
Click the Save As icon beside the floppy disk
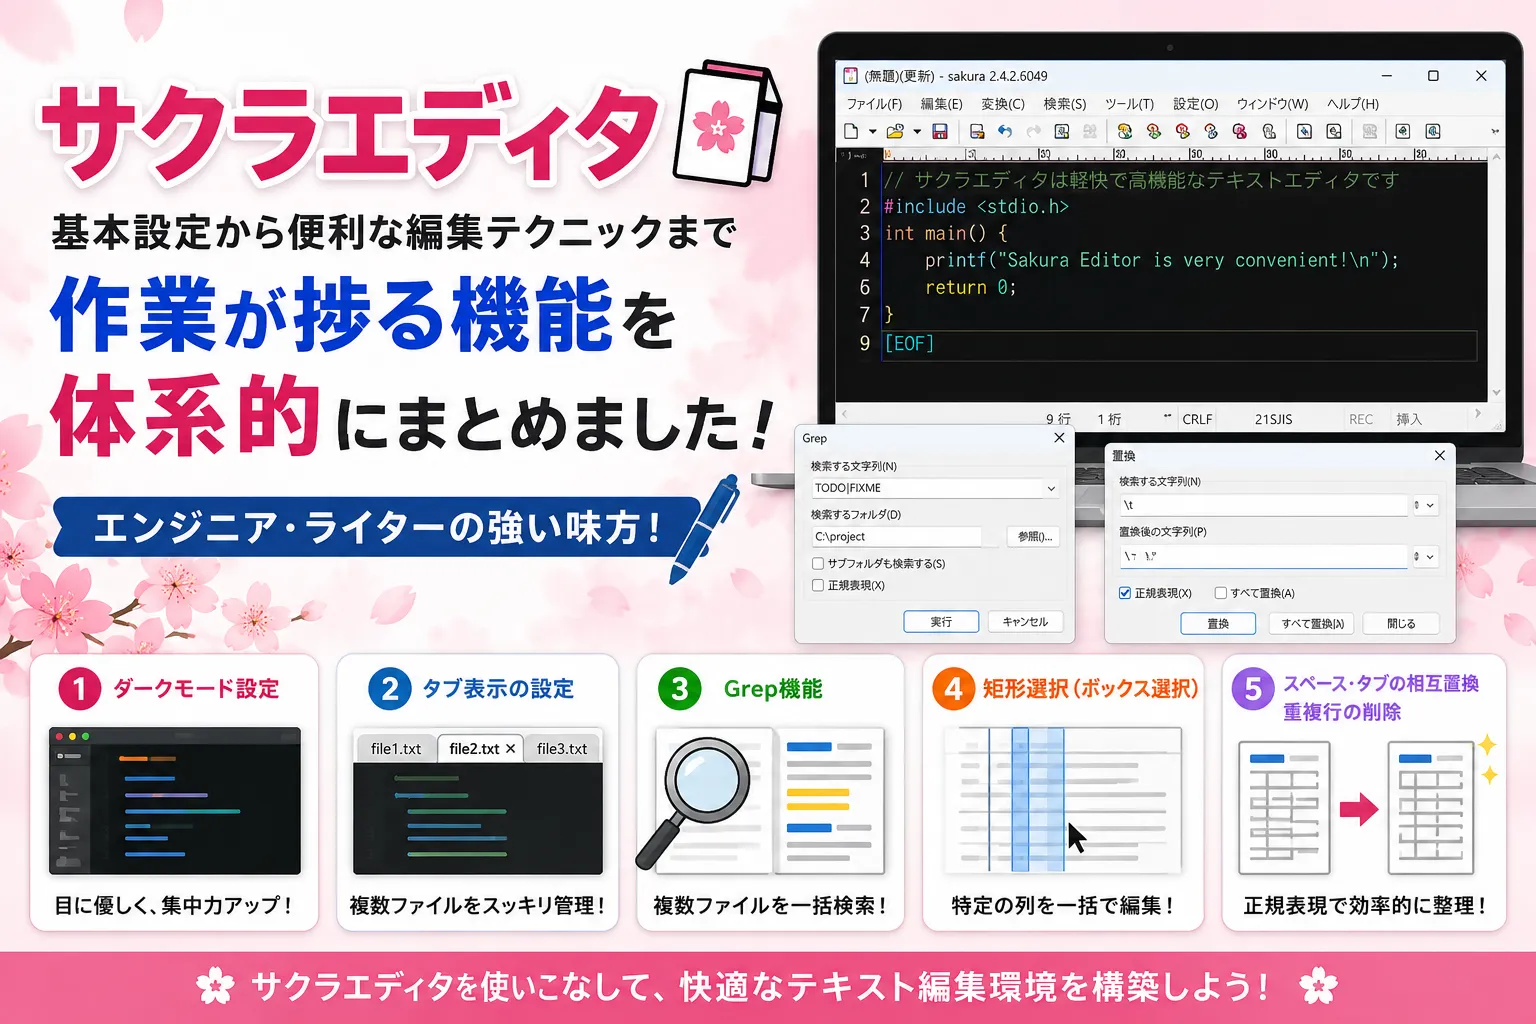coord(977,131)
